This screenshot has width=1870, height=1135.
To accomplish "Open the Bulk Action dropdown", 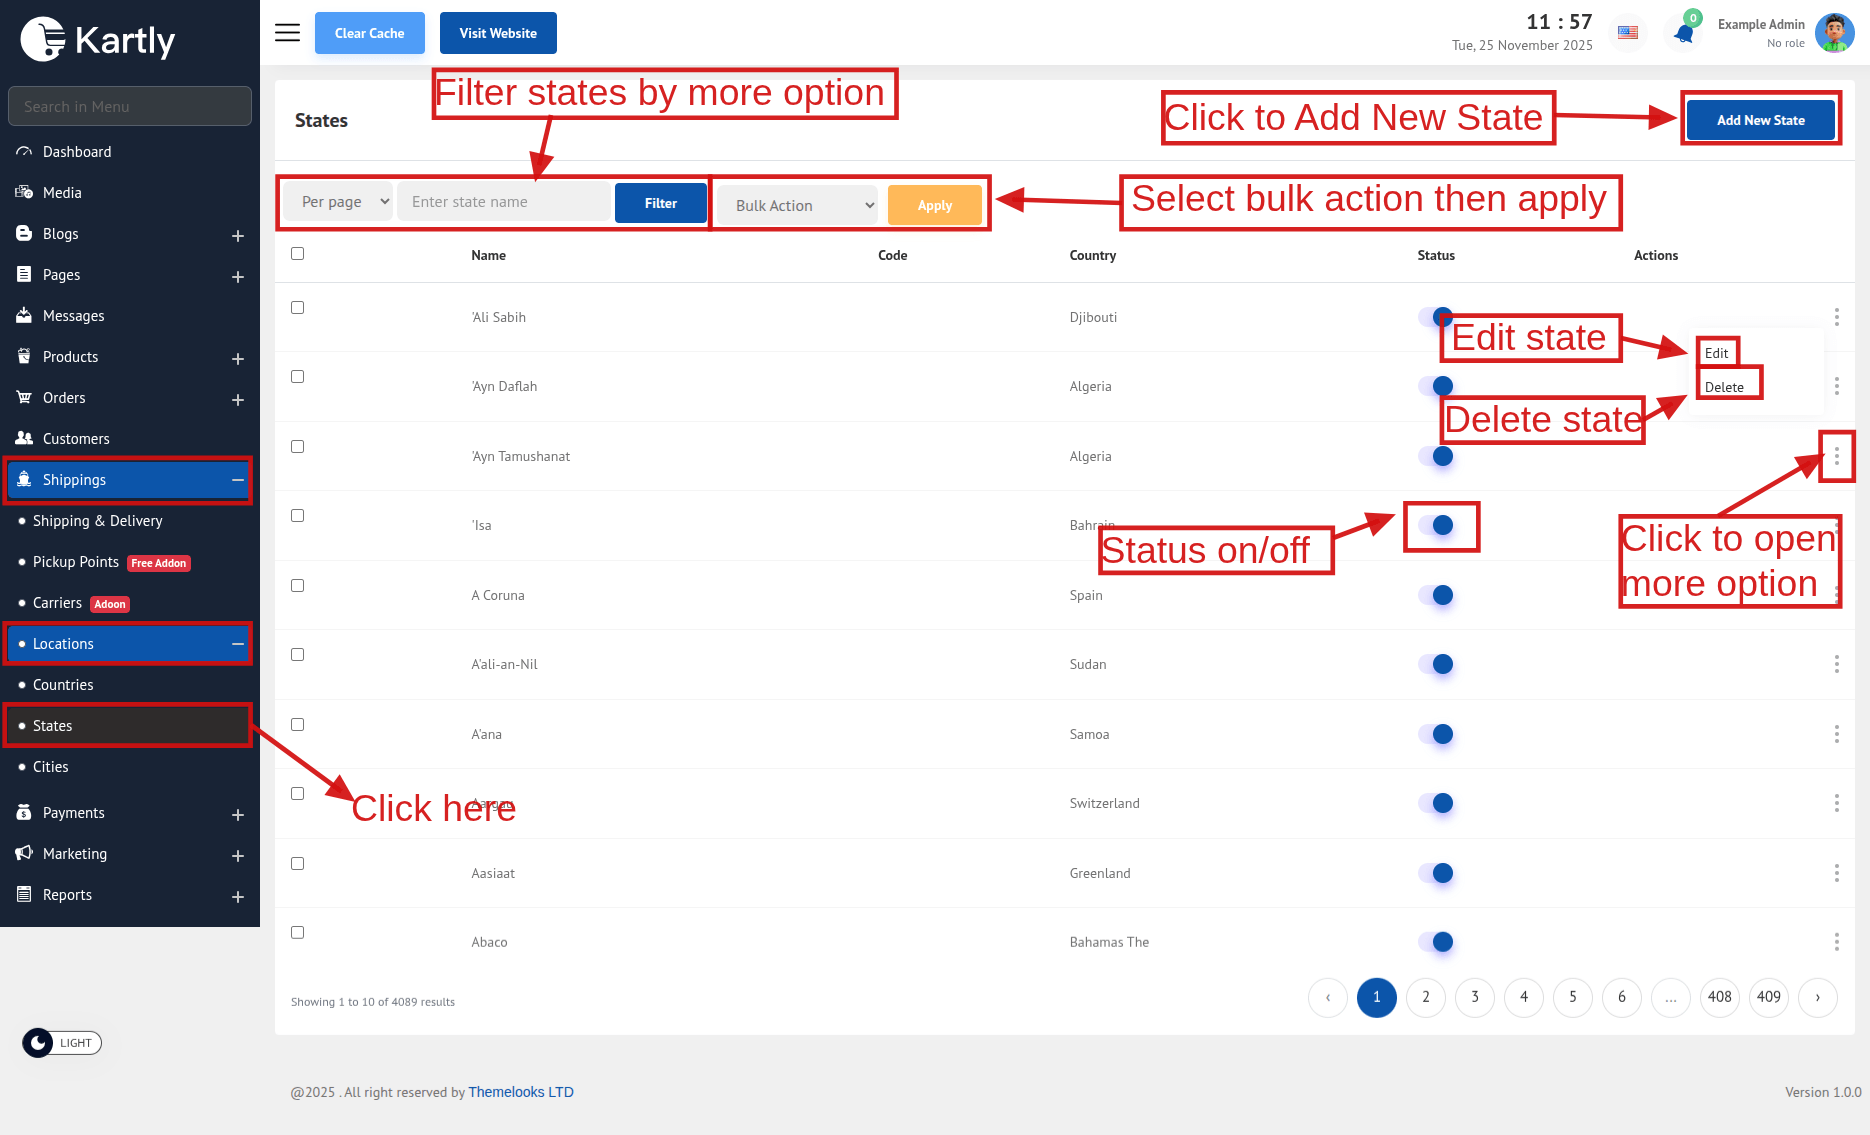I will tap(798, 206).
